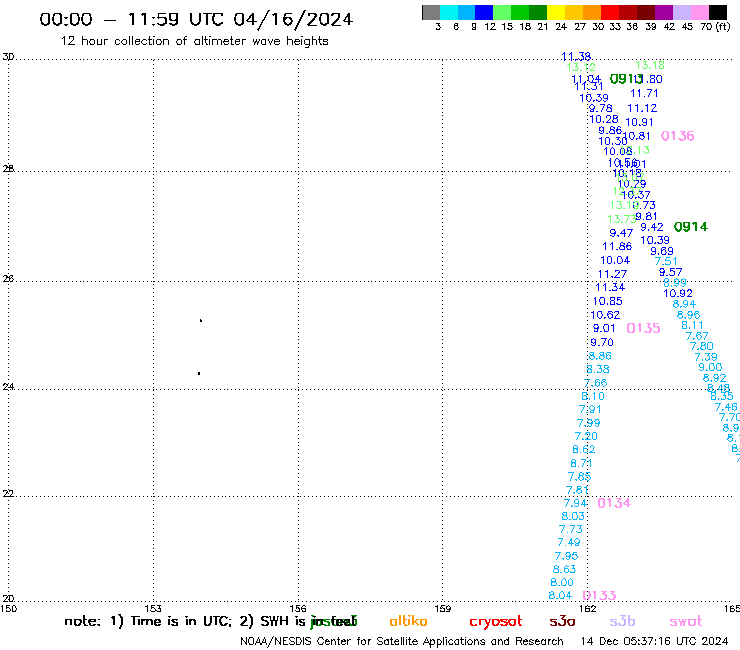Click the wave height value 9.00
The height and width of the screenshot is (650, 740).
point(710,367)
